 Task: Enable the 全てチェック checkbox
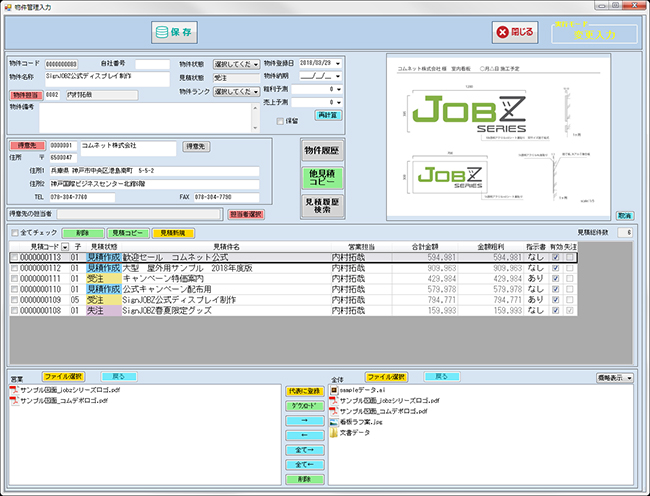pyautogui.click(x=15, y=232)
